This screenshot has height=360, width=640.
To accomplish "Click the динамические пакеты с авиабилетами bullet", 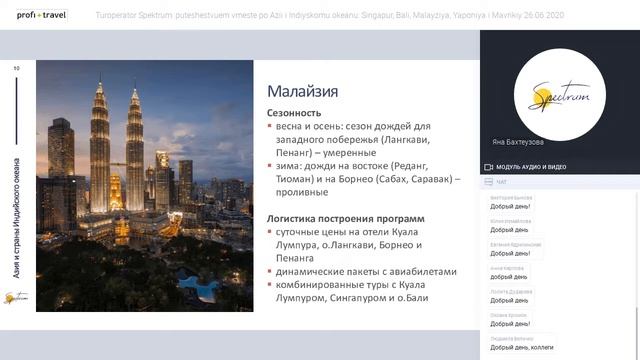I will [362, 272].
